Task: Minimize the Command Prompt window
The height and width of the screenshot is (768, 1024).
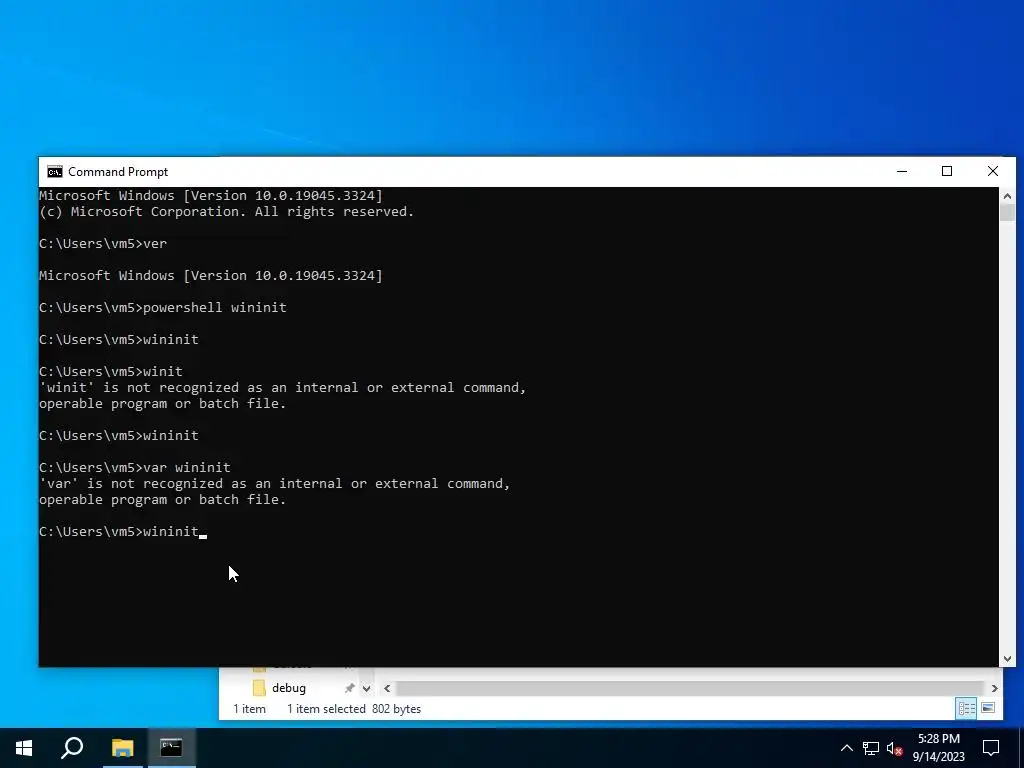Action: (902, 171)
